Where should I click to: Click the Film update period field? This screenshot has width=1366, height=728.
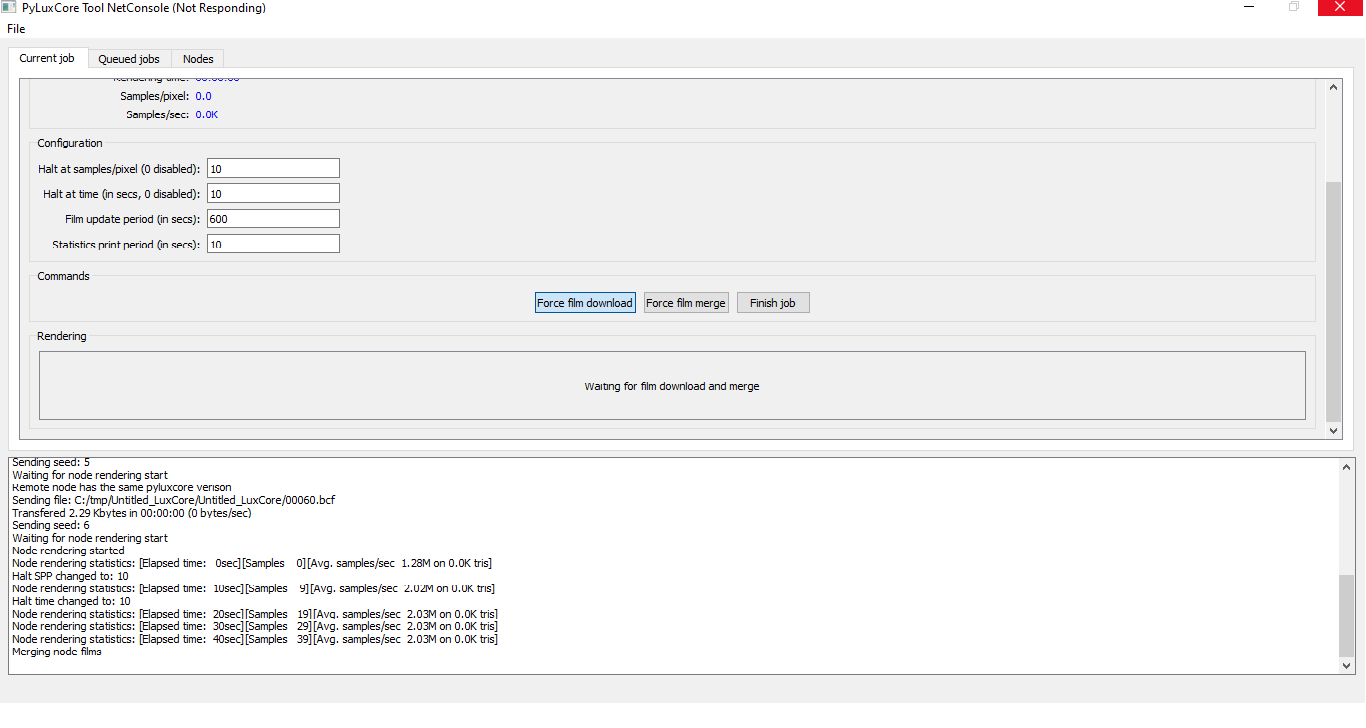(x=272, y=217)
